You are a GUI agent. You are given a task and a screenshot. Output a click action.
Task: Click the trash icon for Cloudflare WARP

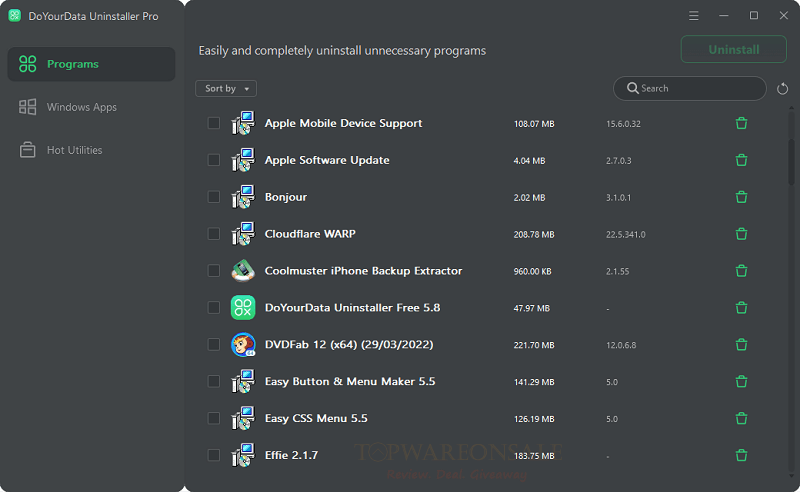(x=741, y=234)
